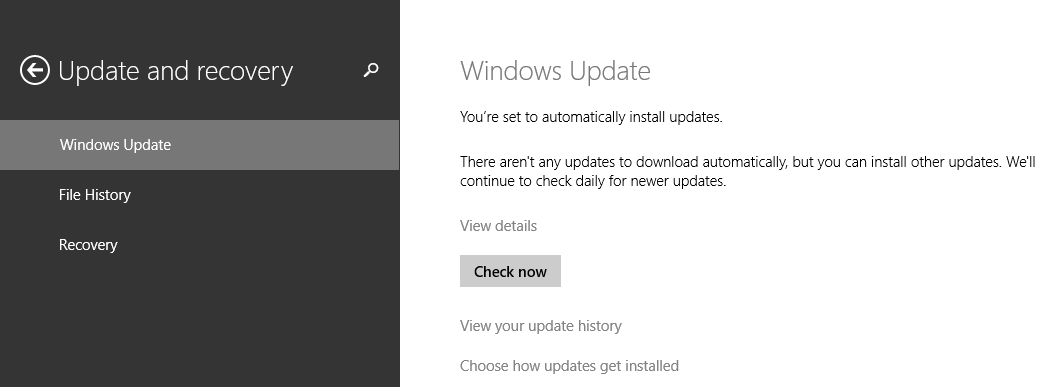Choose how updates get installed
1042x387 pixels.
click(570, 366)
